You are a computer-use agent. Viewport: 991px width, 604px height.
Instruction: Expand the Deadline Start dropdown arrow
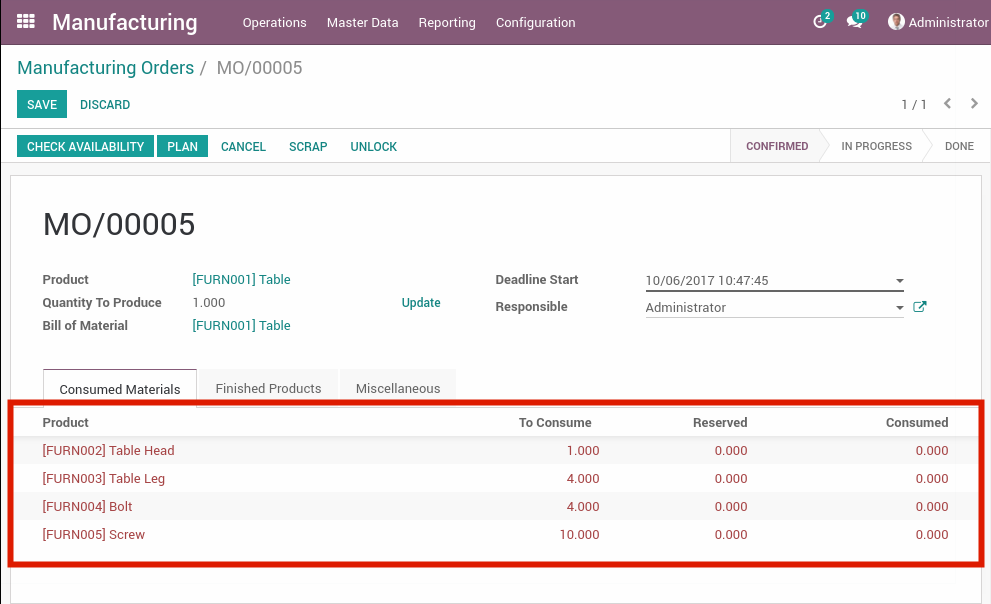(899, 281)
